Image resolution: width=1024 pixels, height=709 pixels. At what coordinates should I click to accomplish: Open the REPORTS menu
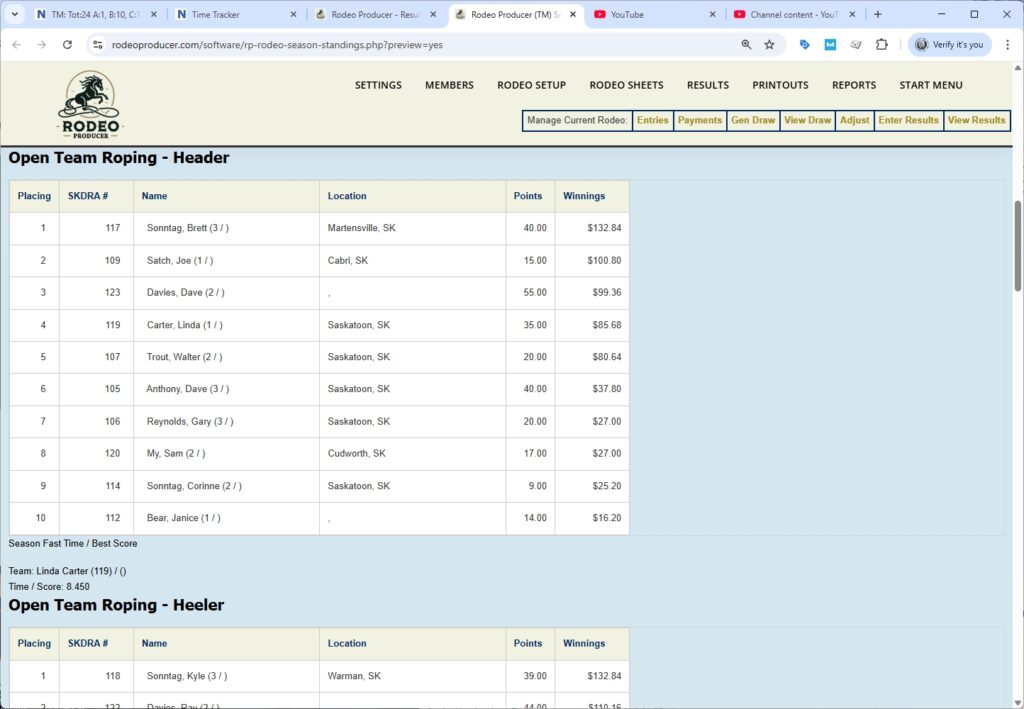pos(853,85)
